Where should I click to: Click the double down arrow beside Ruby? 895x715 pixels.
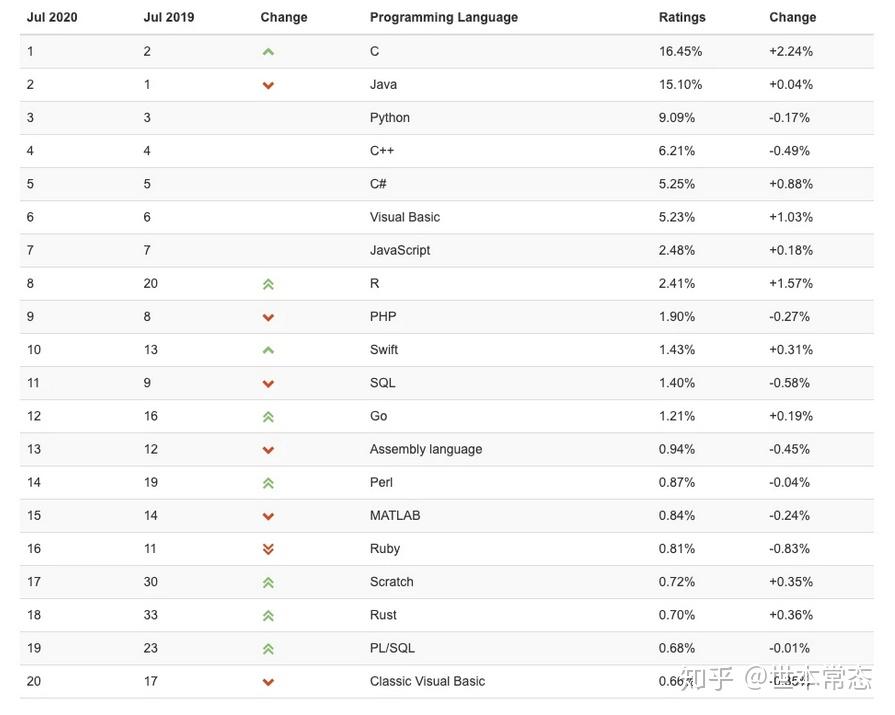pos(268,549)
